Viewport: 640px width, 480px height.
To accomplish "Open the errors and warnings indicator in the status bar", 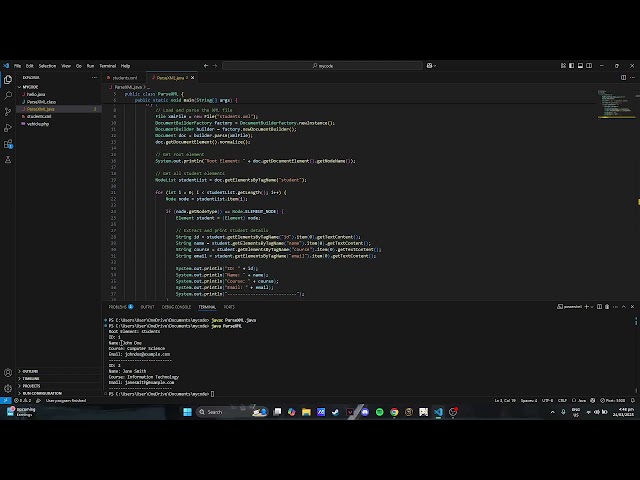I will coord(23,400).
